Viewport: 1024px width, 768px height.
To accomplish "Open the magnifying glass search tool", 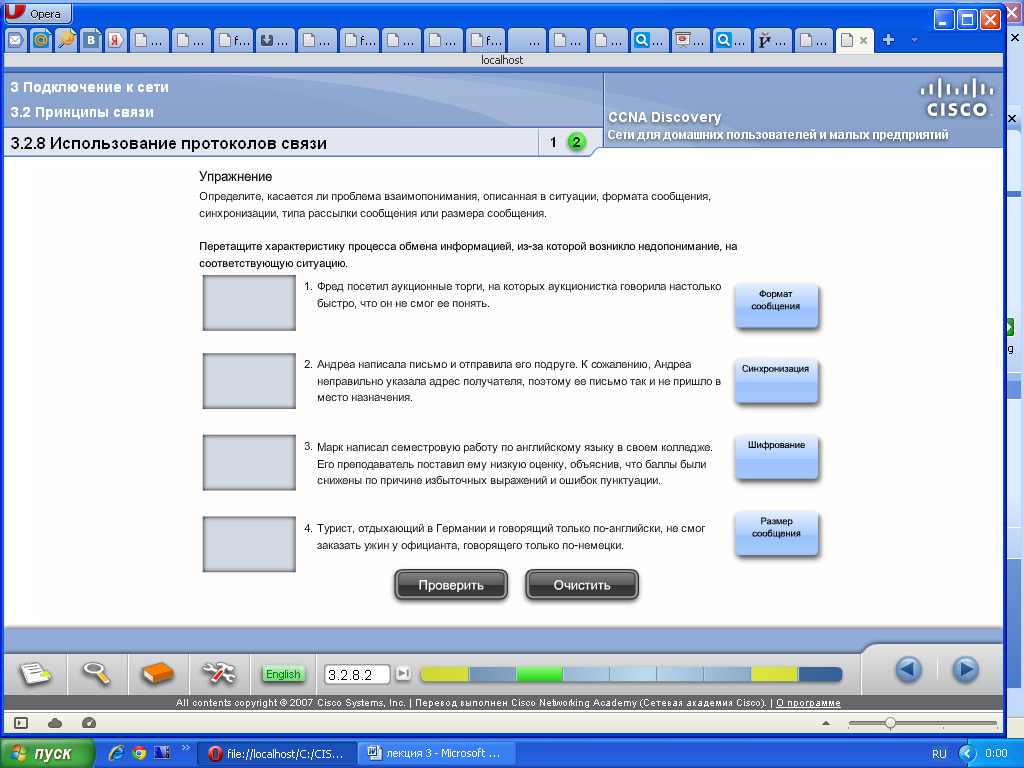I will [96, 673].
